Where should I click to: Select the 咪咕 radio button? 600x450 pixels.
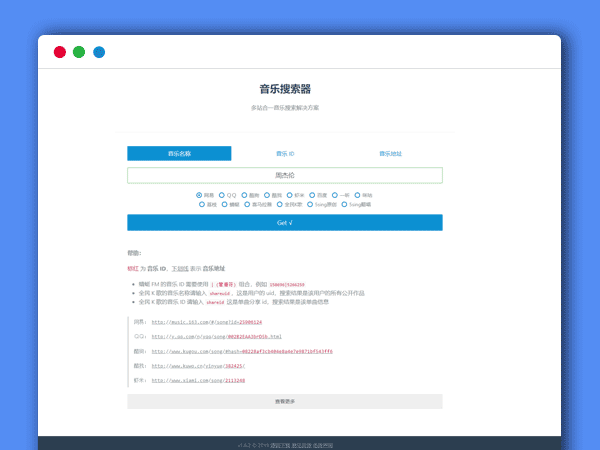[358, 194]
